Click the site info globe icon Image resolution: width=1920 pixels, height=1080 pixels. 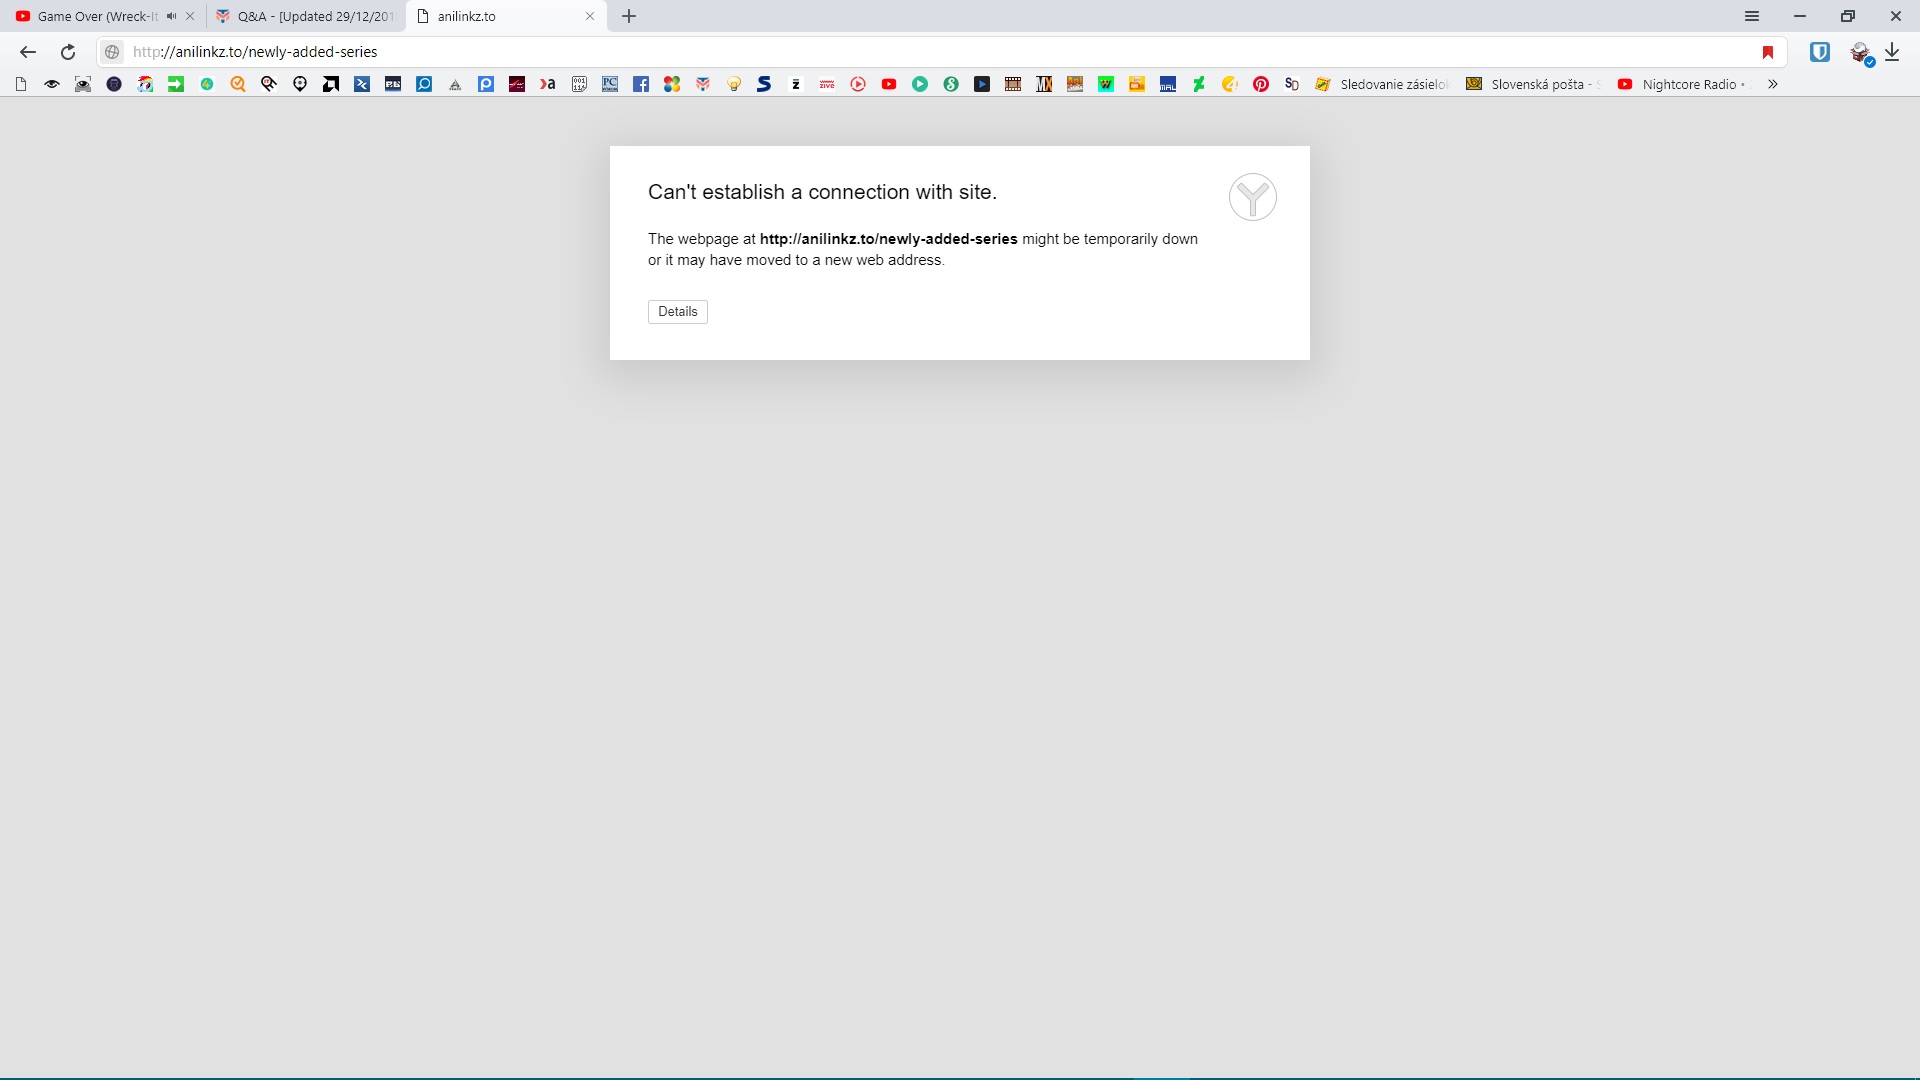click(x=113, y=52)
